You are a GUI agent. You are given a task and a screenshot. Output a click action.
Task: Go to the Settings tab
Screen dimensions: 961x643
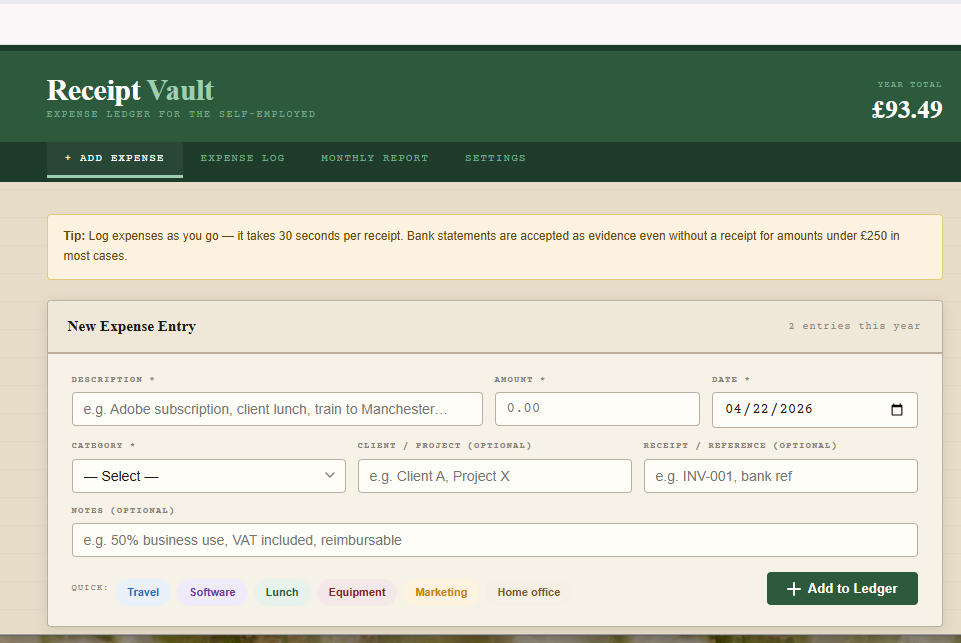(495, 158)
